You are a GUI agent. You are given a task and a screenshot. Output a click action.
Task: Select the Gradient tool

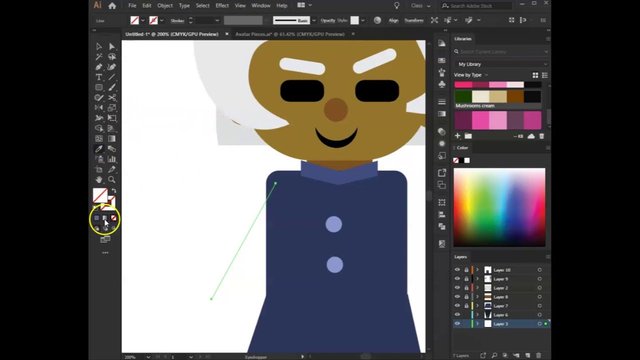click(x=112, y=139)
